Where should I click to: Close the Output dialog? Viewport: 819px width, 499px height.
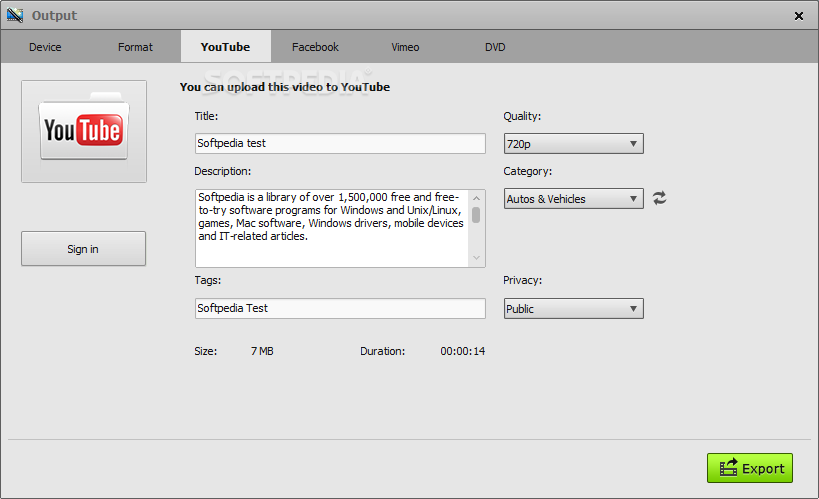pos(799,16)
